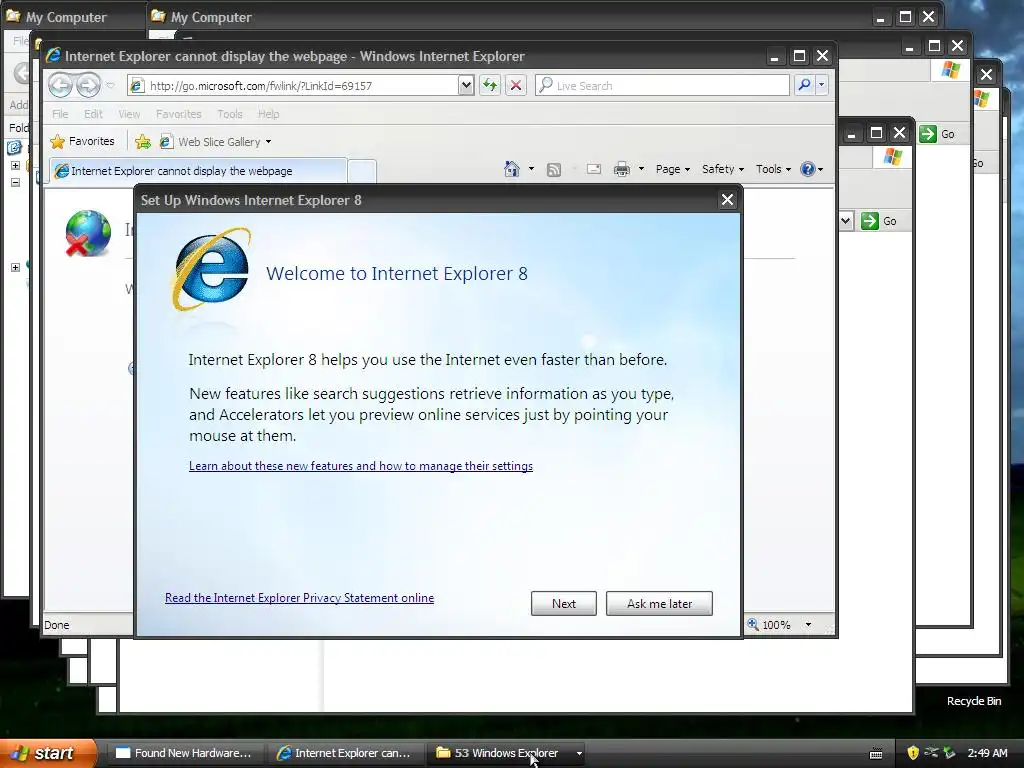Expand the background Explorer address bar dropdown

point(845,221)
